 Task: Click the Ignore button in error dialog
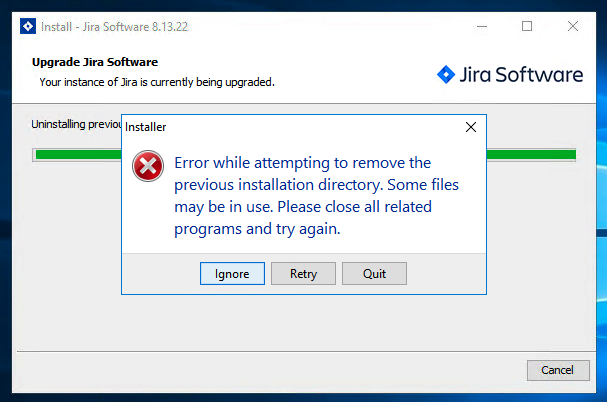(232, 273)
